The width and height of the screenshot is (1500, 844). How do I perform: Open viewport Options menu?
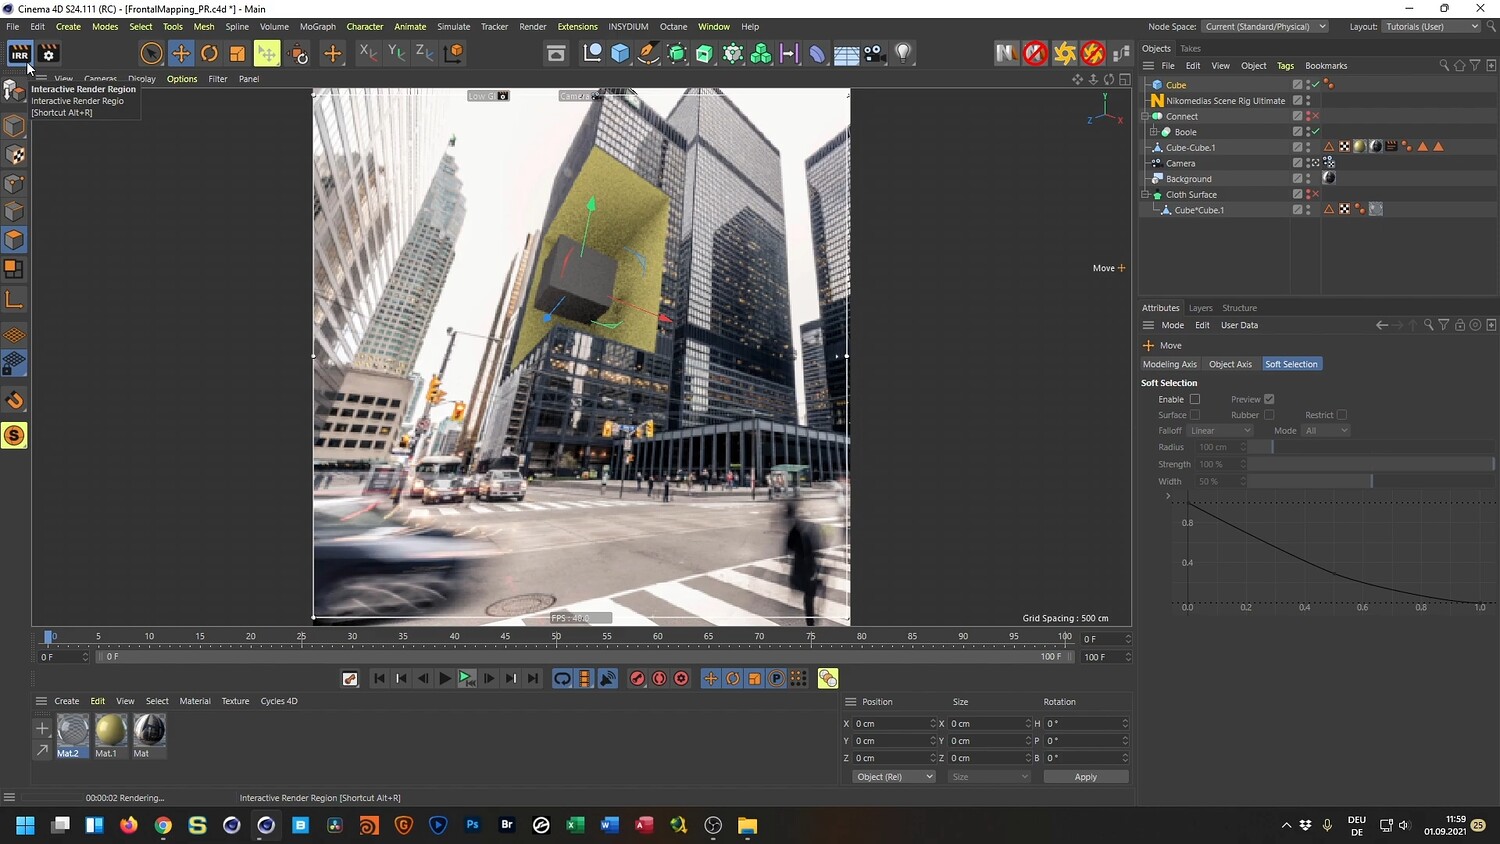(x=182, y=79)
